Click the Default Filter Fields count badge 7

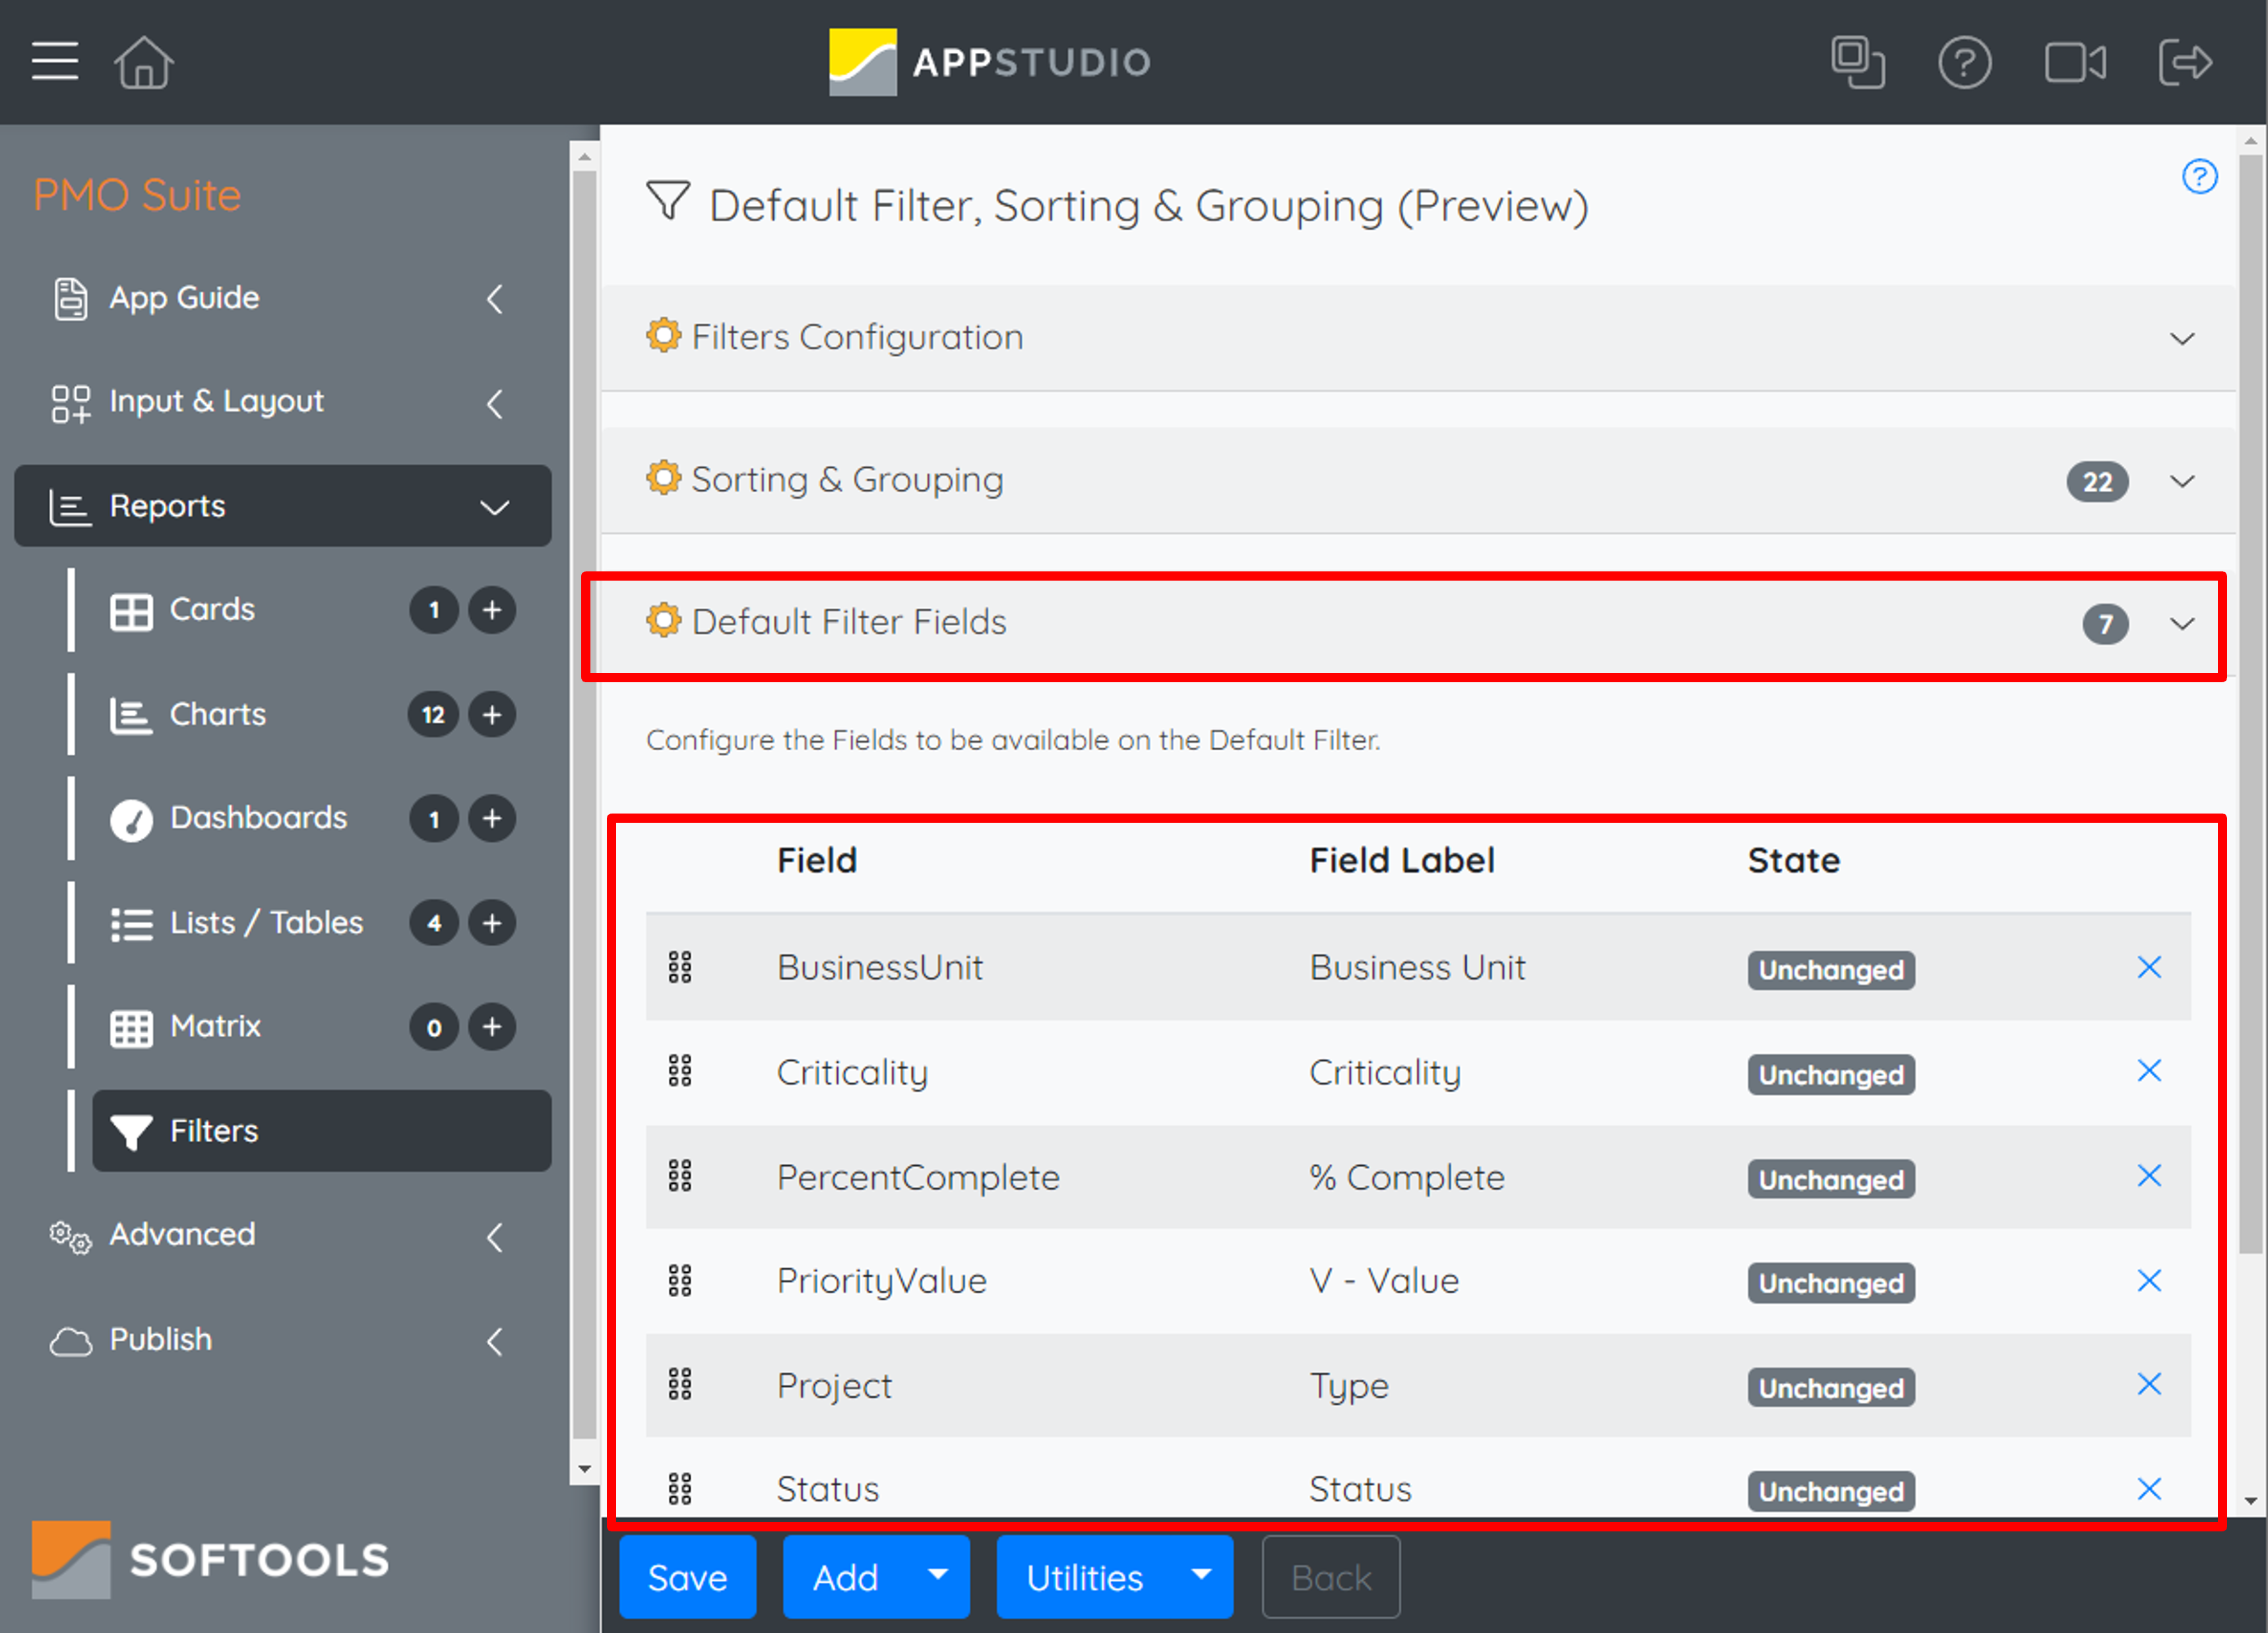pyautogui.click(x=2105, y=624)
